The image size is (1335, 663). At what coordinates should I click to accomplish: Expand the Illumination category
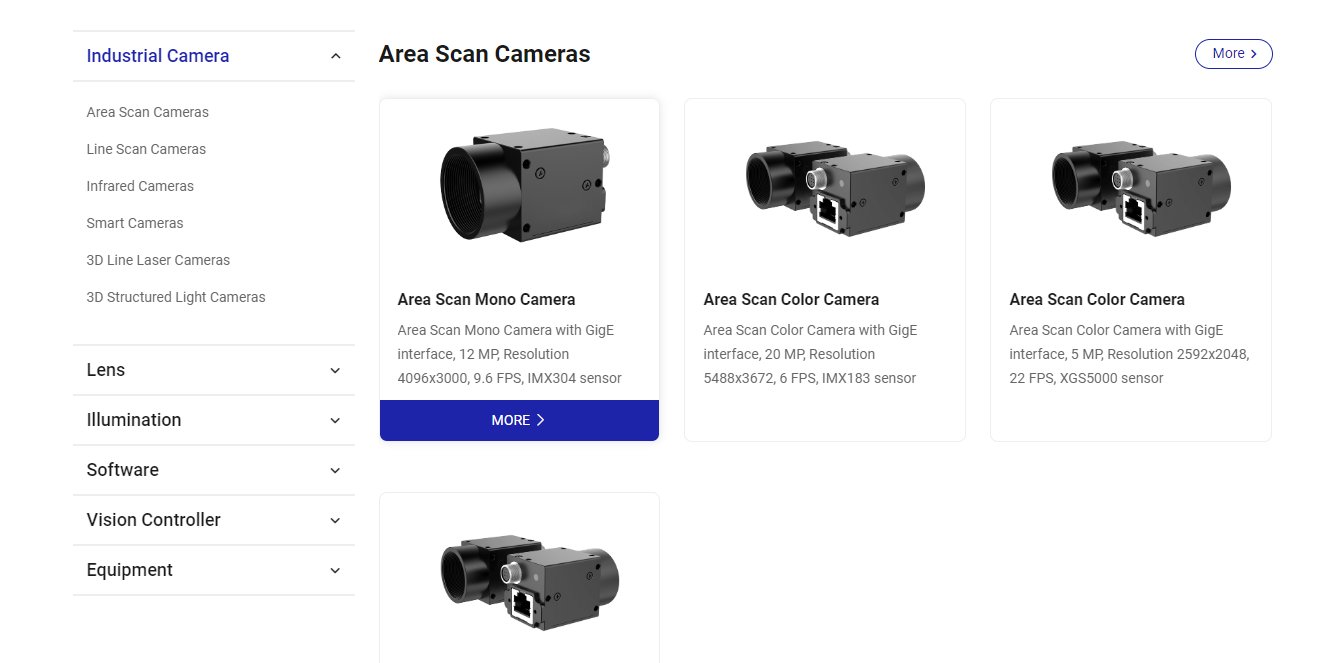214,420
